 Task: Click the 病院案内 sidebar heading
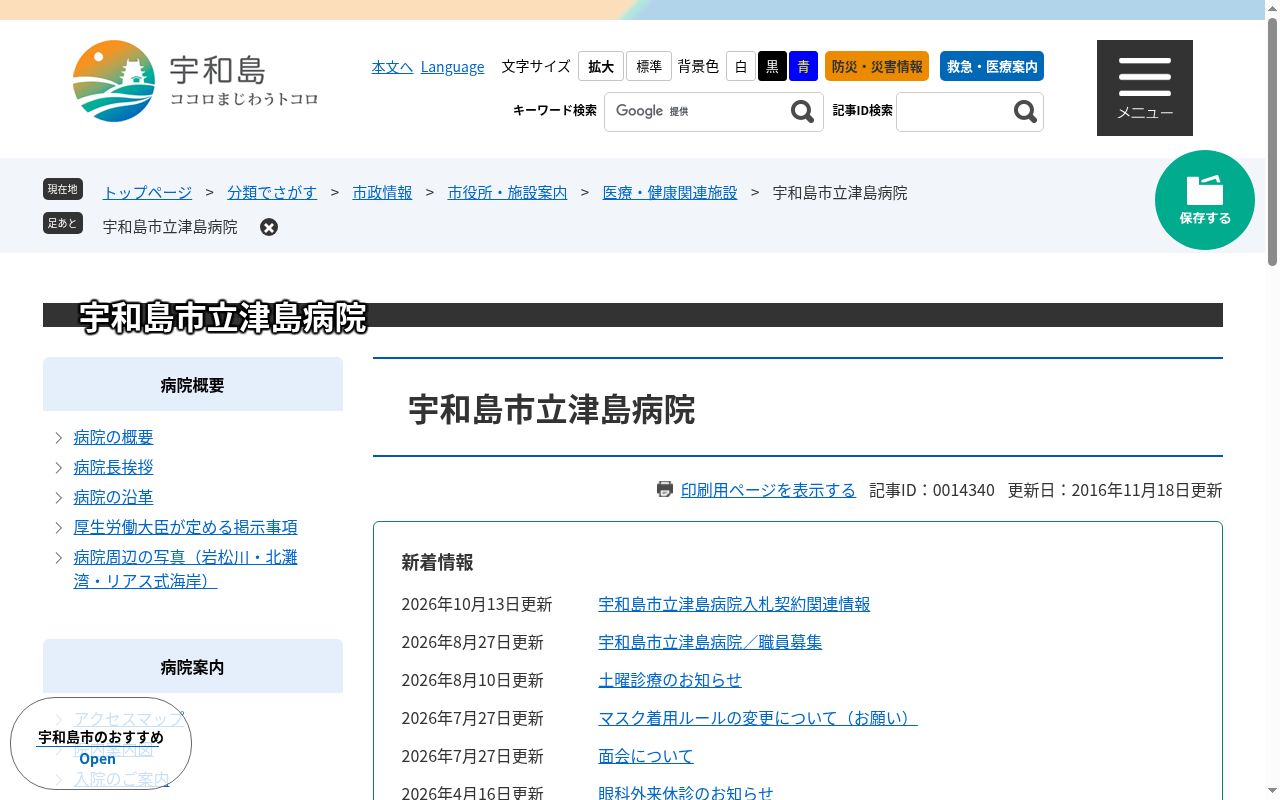click(193, 667)
